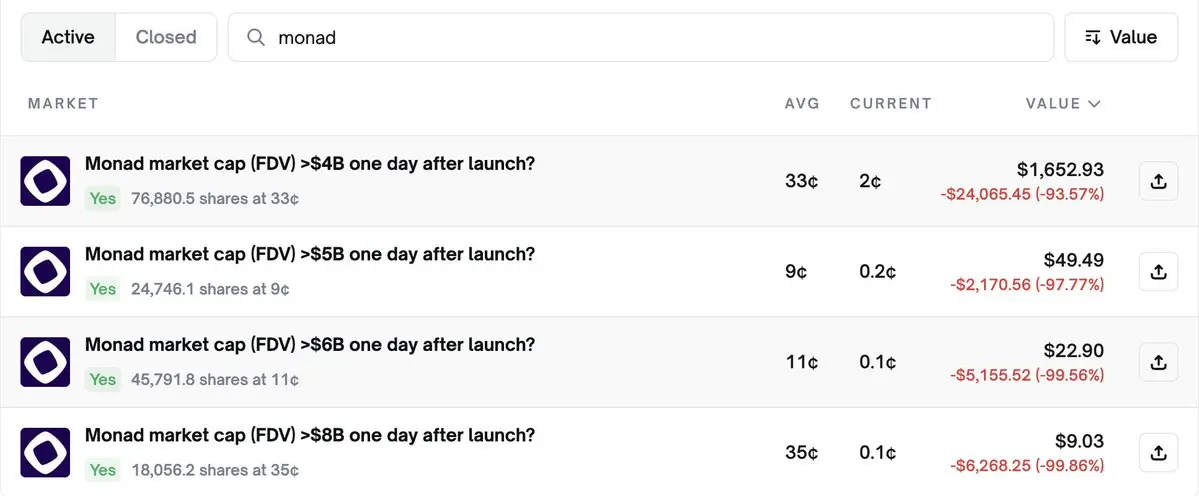Open the Value sort dropdown button

click(1120, 38)
